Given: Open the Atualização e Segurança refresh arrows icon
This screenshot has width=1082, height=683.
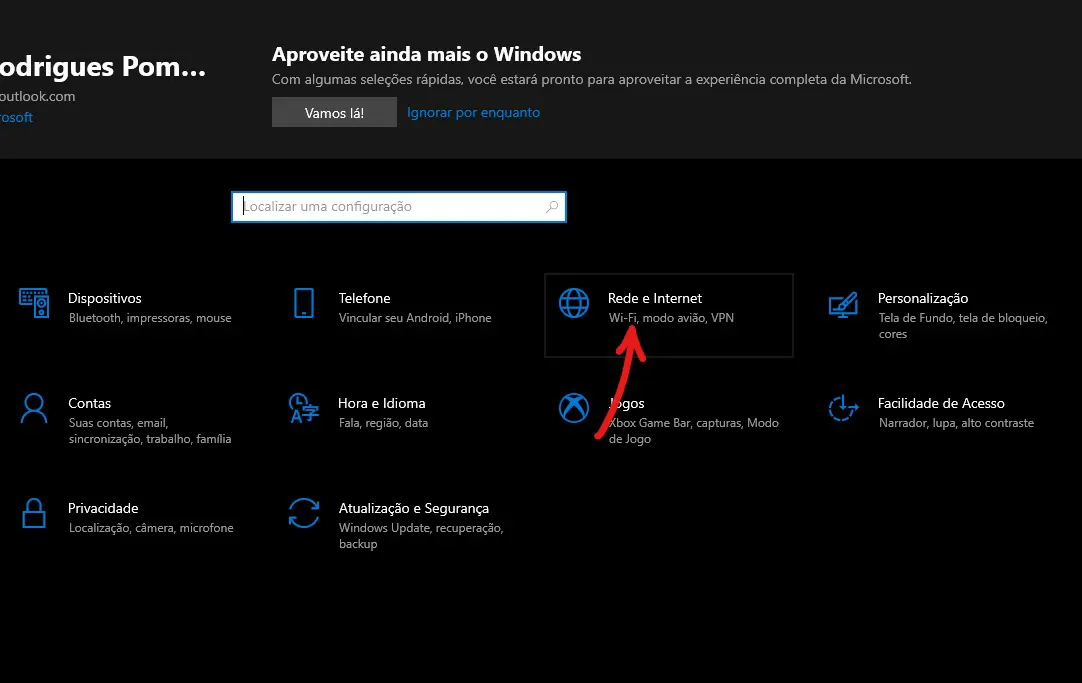Looking at the screenshot, I should [304, 513].
